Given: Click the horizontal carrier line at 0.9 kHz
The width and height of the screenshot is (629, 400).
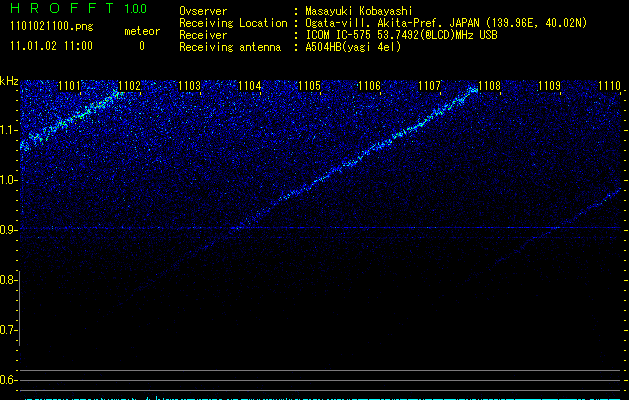Looking at the screenshot, I should click(321, 228).
